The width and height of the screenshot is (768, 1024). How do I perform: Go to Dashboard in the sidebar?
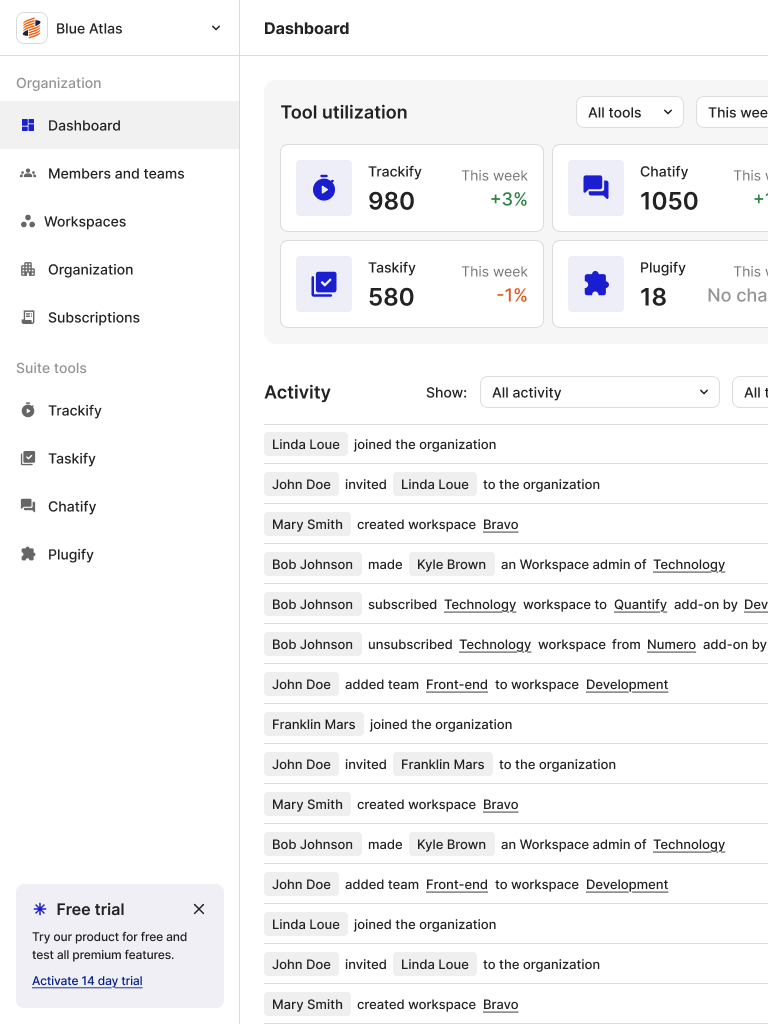84,126
